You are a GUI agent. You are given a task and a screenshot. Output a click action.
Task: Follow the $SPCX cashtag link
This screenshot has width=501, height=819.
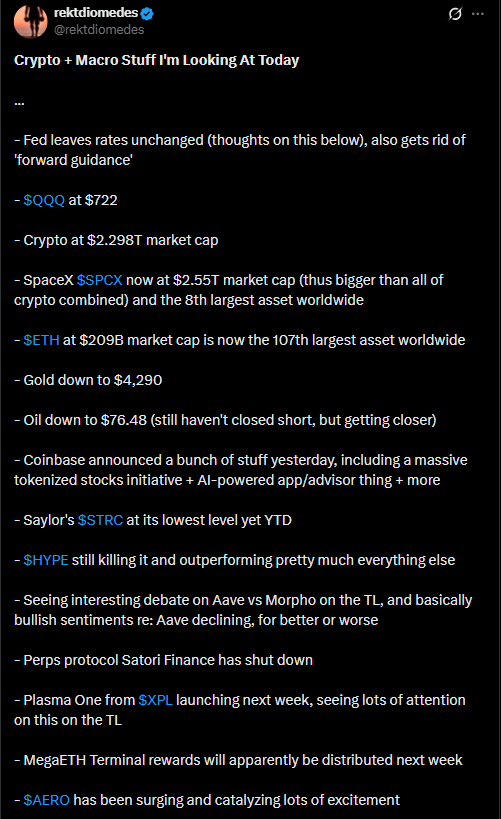pyautogui.click(x=99, y=280)
